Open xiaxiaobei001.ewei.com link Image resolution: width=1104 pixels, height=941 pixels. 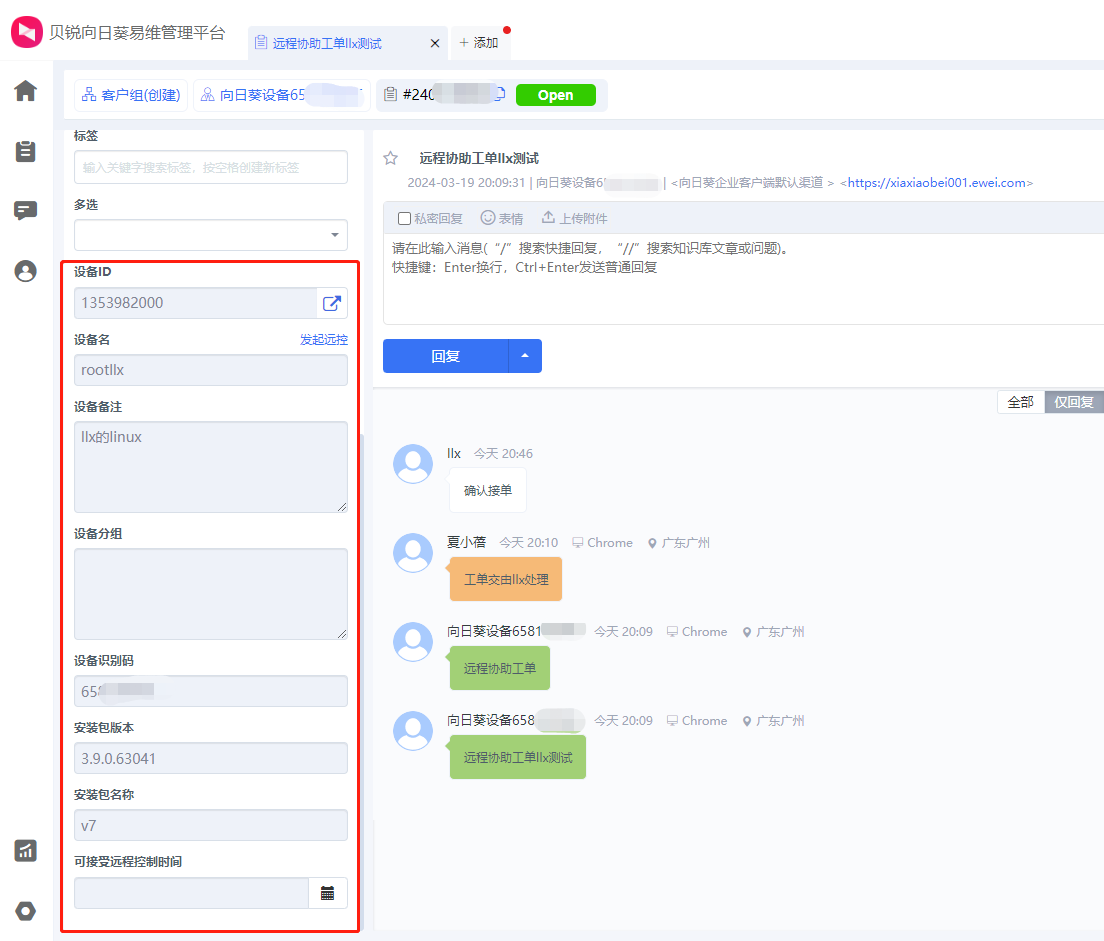936,183
